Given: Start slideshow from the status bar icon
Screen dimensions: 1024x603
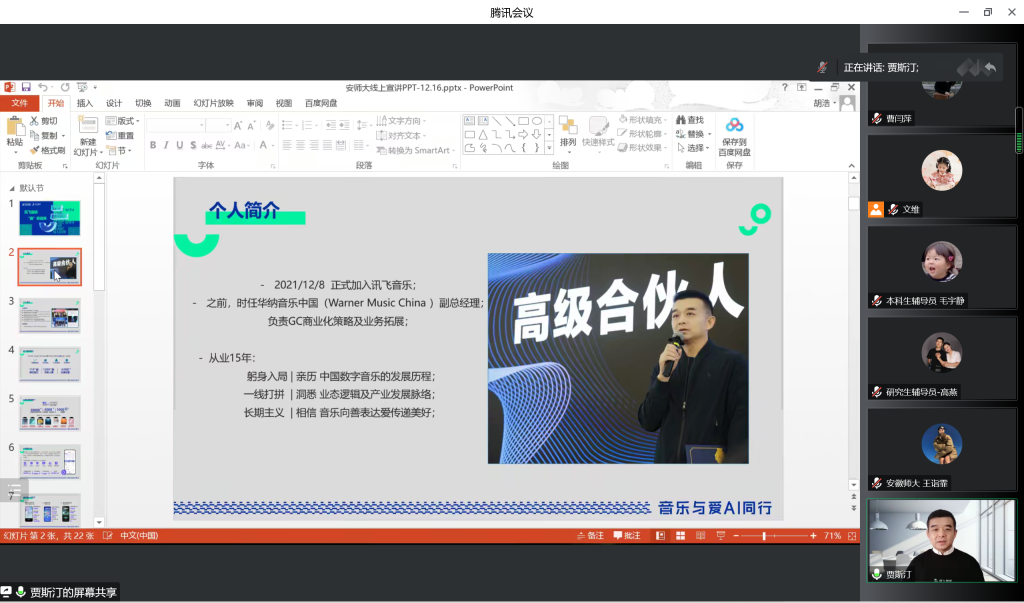Looking at the screenshot, I should [x=721, y=536].
